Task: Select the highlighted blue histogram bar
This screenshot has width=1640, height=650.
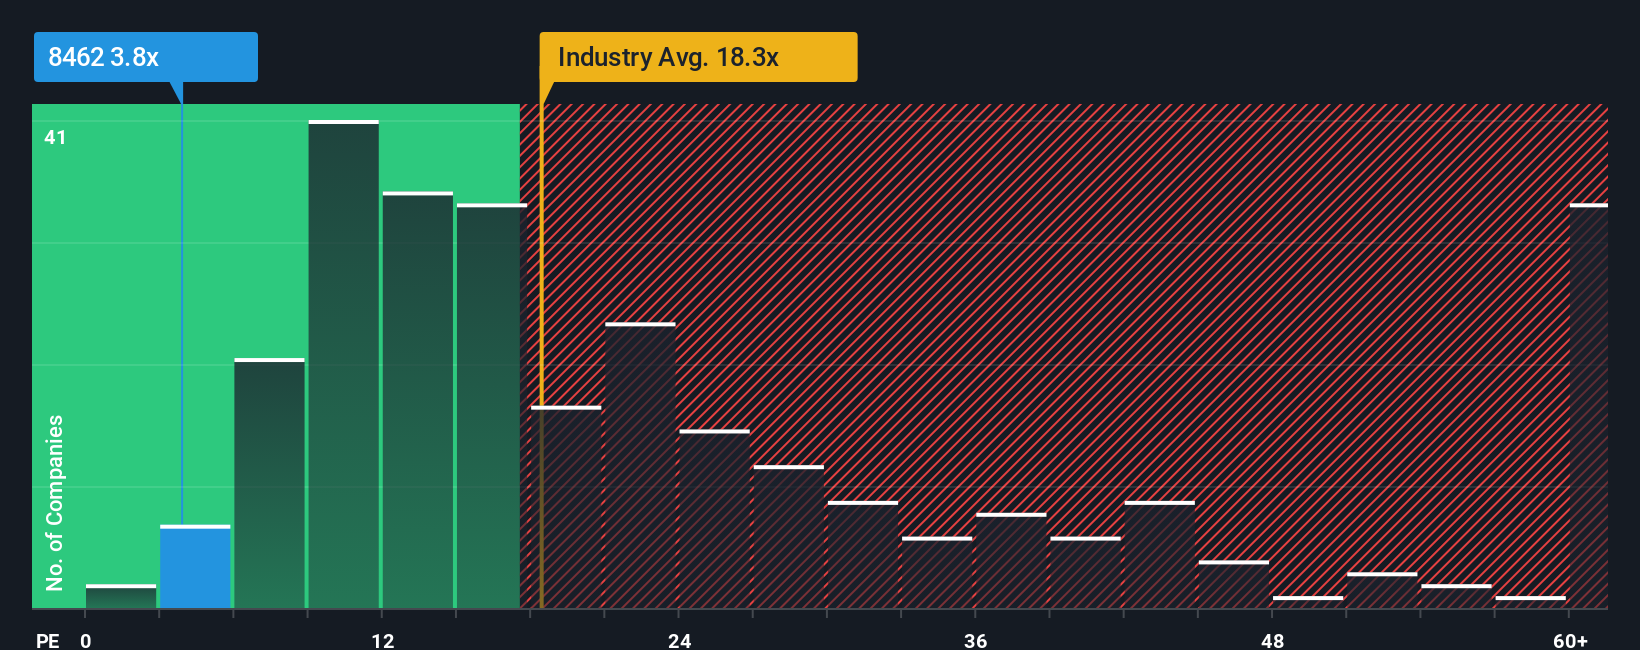Action: (195, 567)
